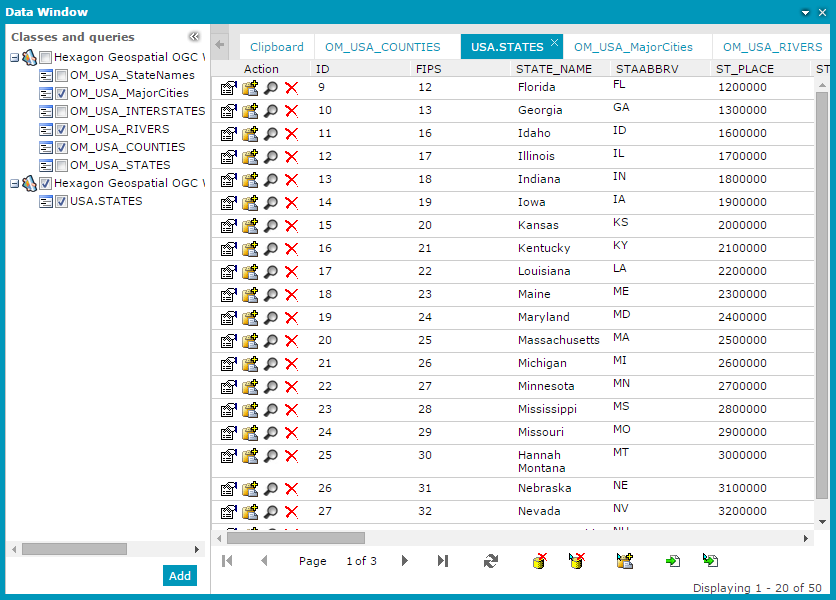The image size is (836, 600).
Task: Click the export records icon with green arrow
Action: 670,561
